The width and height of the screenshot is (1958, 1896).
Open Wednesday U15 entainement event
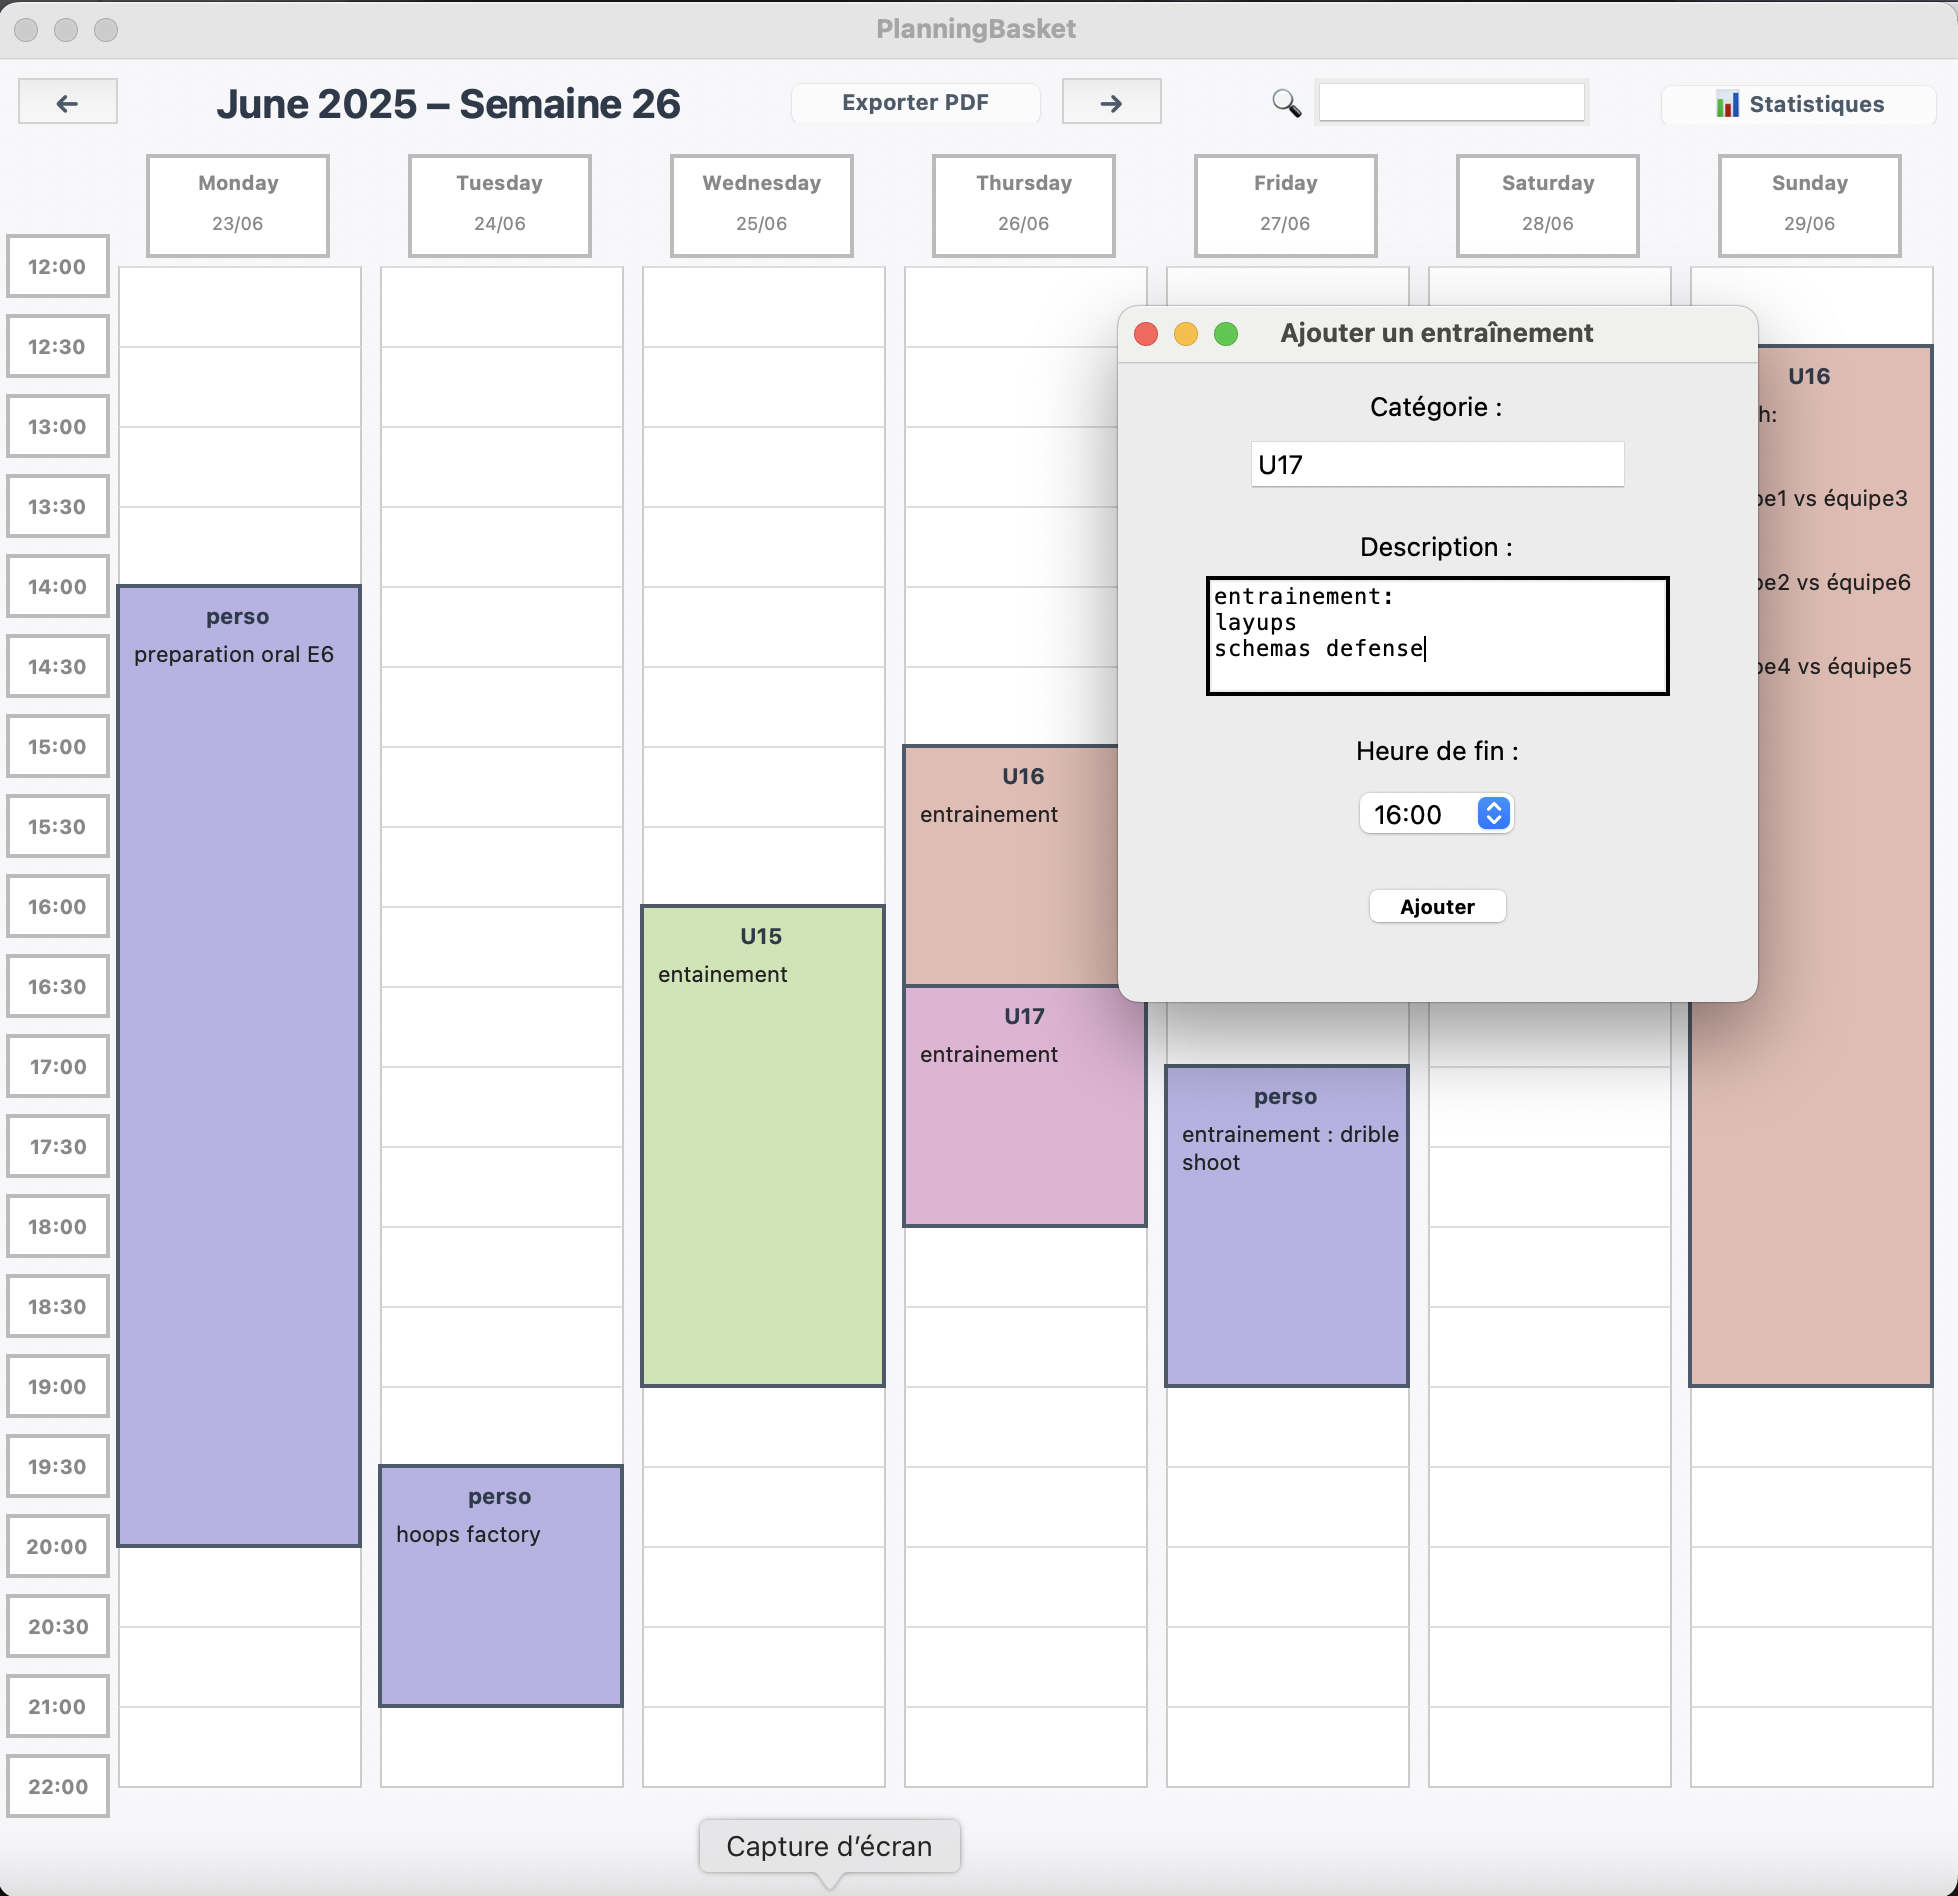(763, 1146)
